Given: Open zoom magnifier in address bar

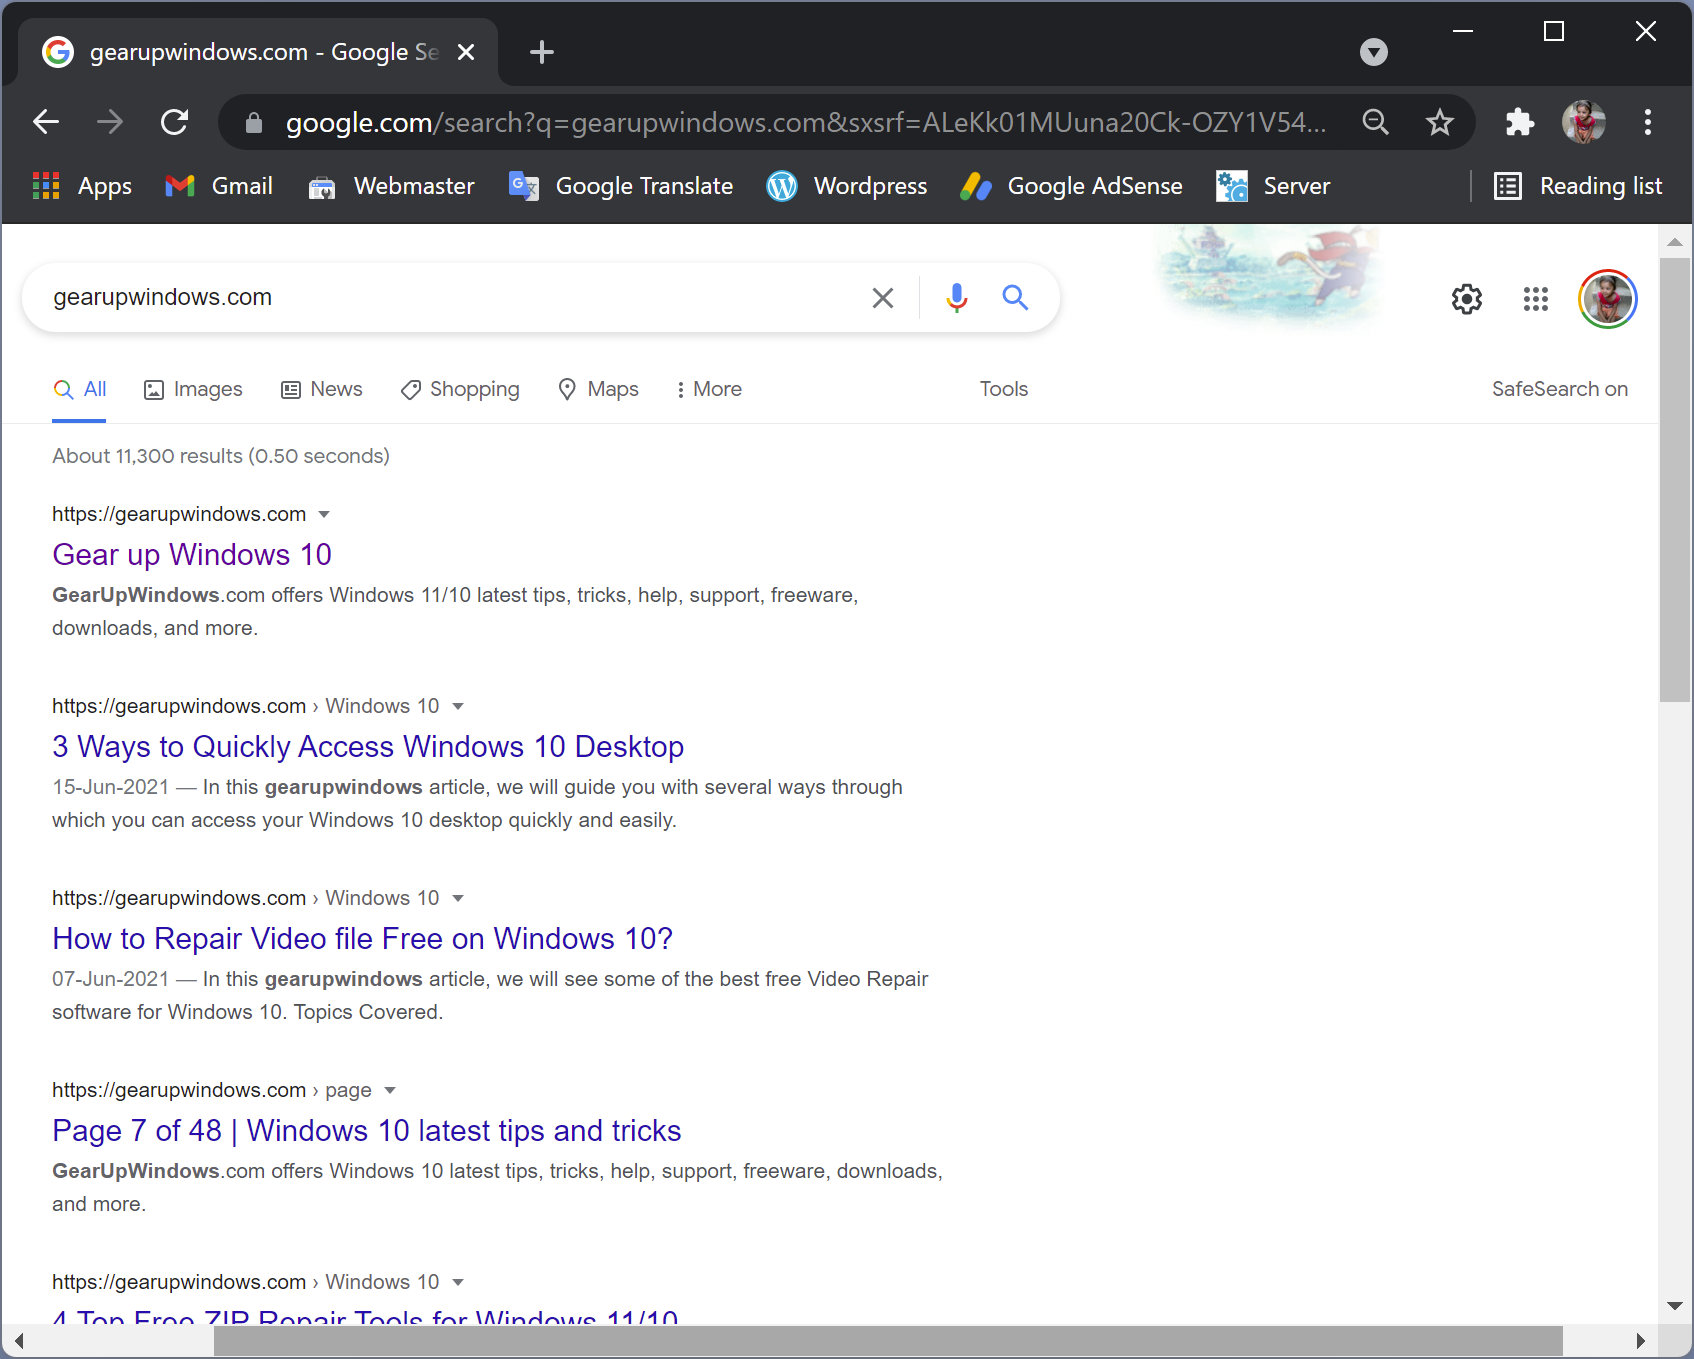Looking at the screenshot, I should pos(1376,122).
